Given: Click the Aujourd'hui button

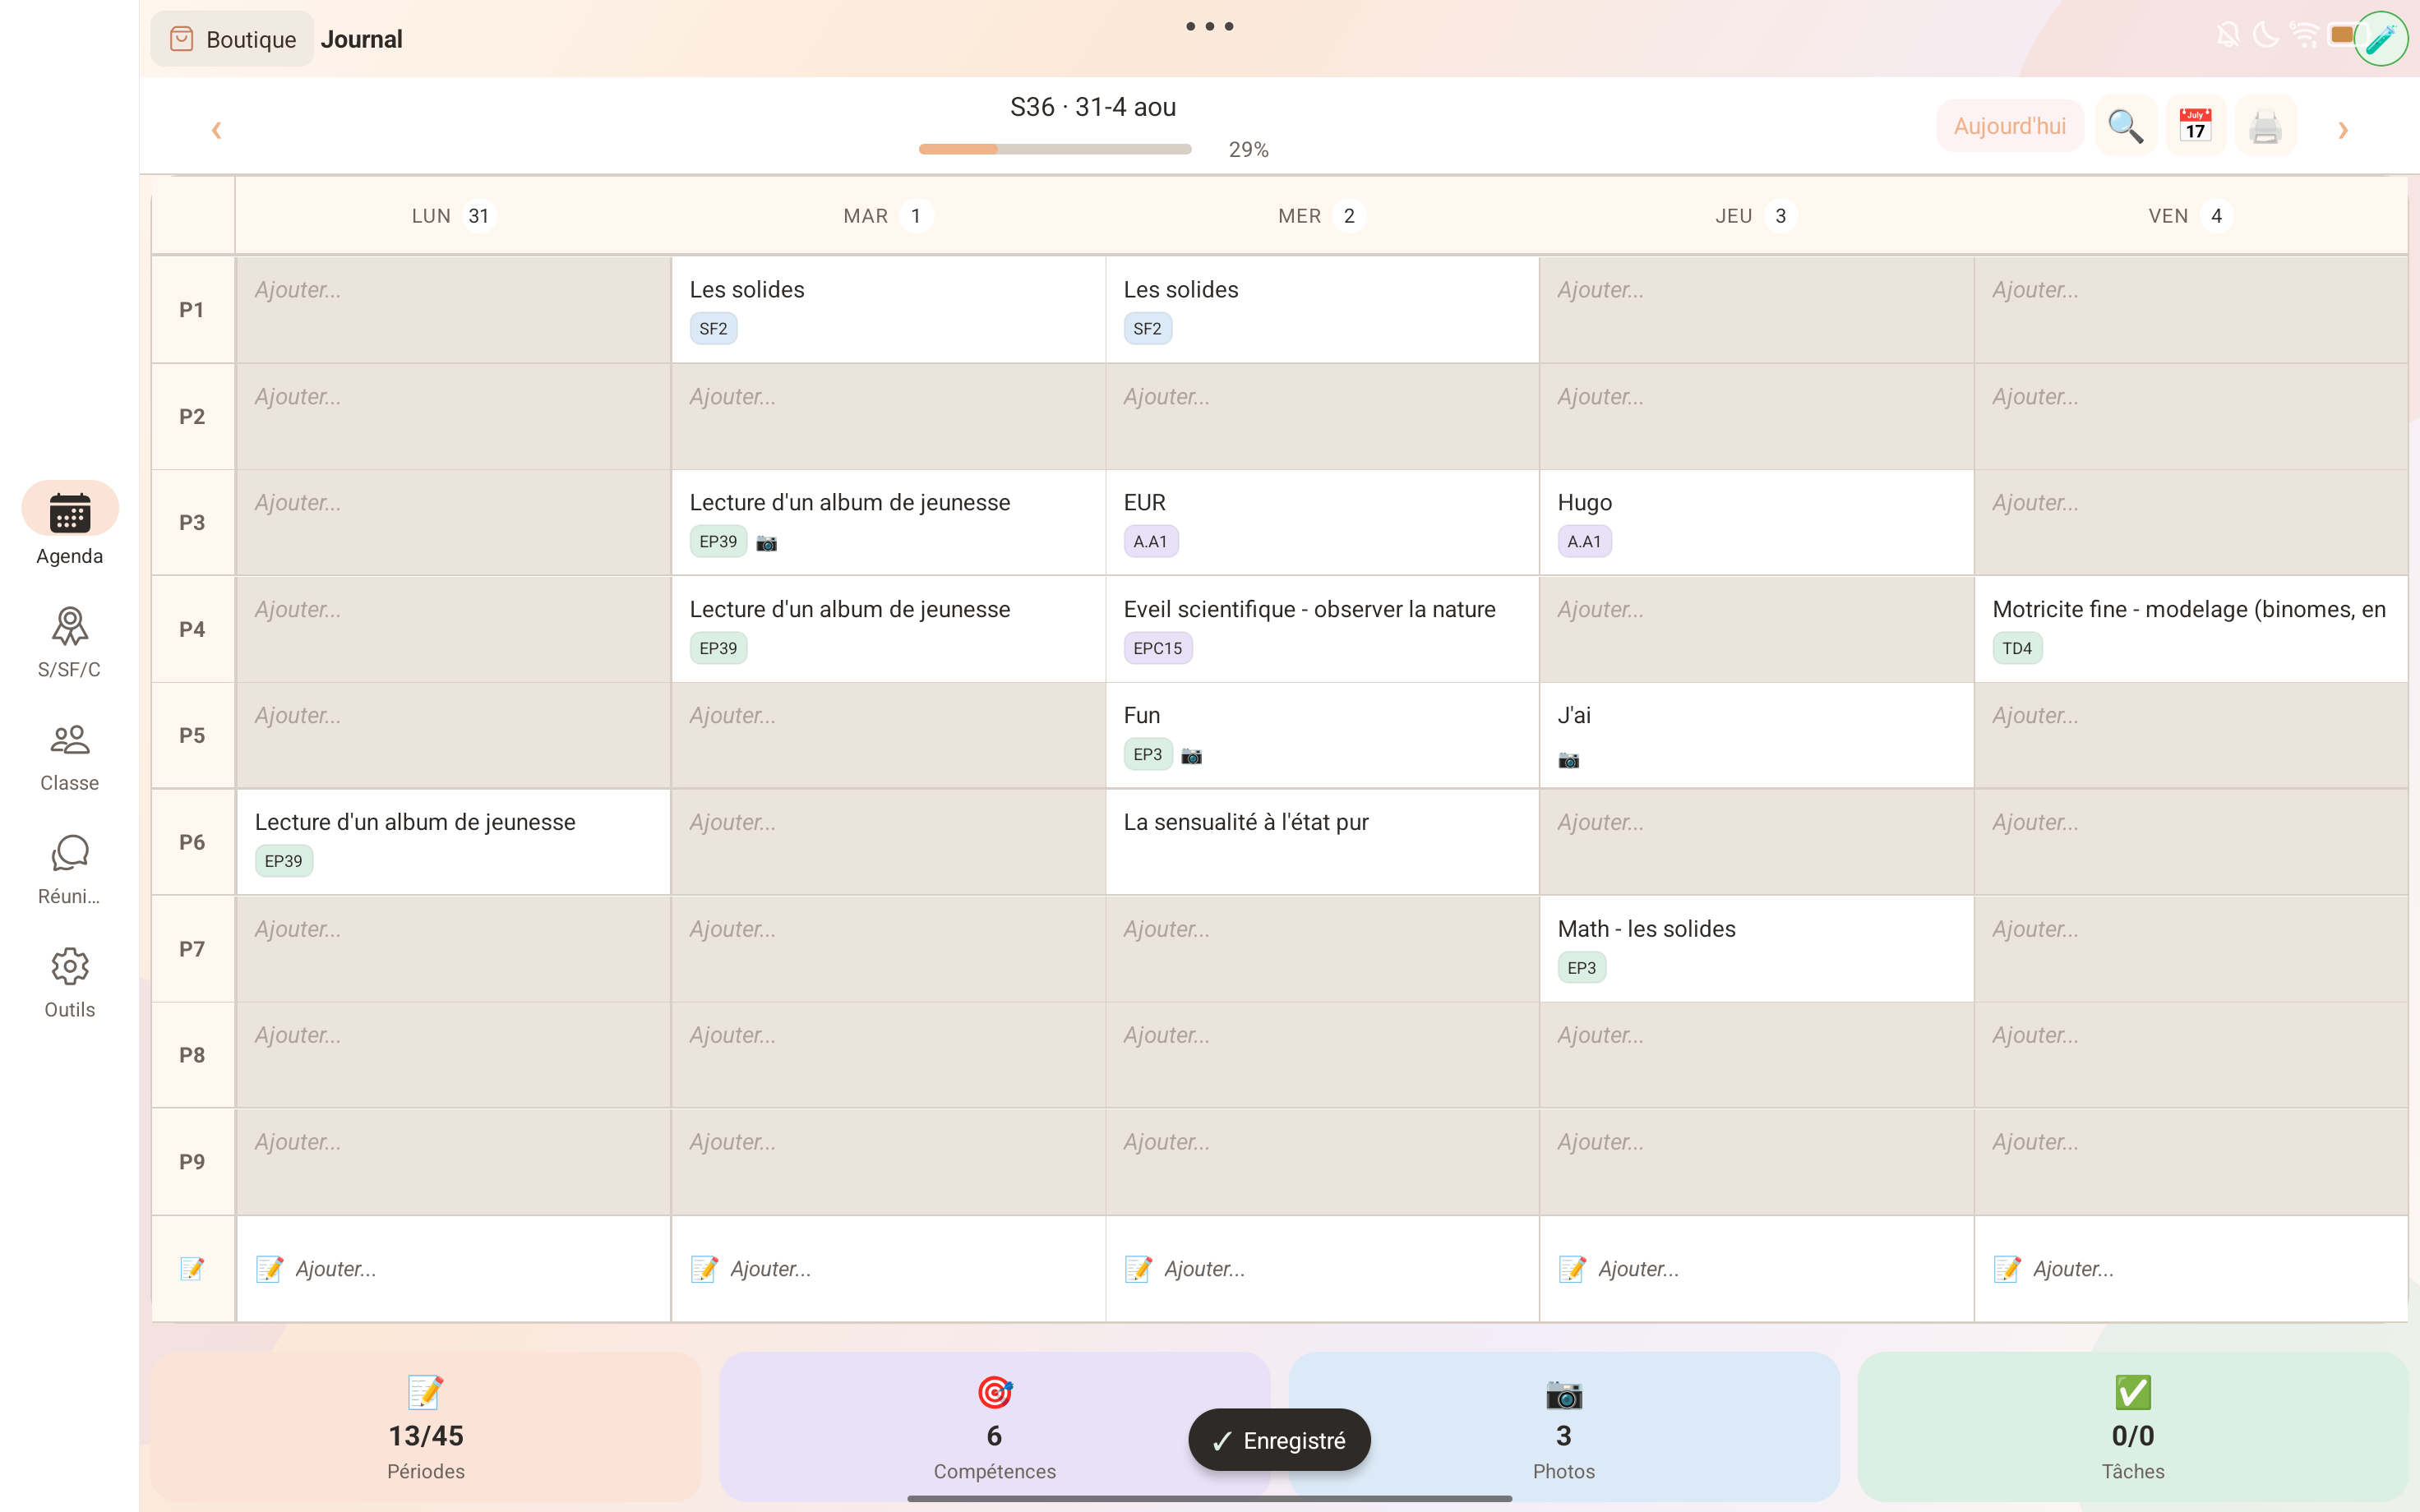Looking at the screenshot, I should [x=2009, y=126].
